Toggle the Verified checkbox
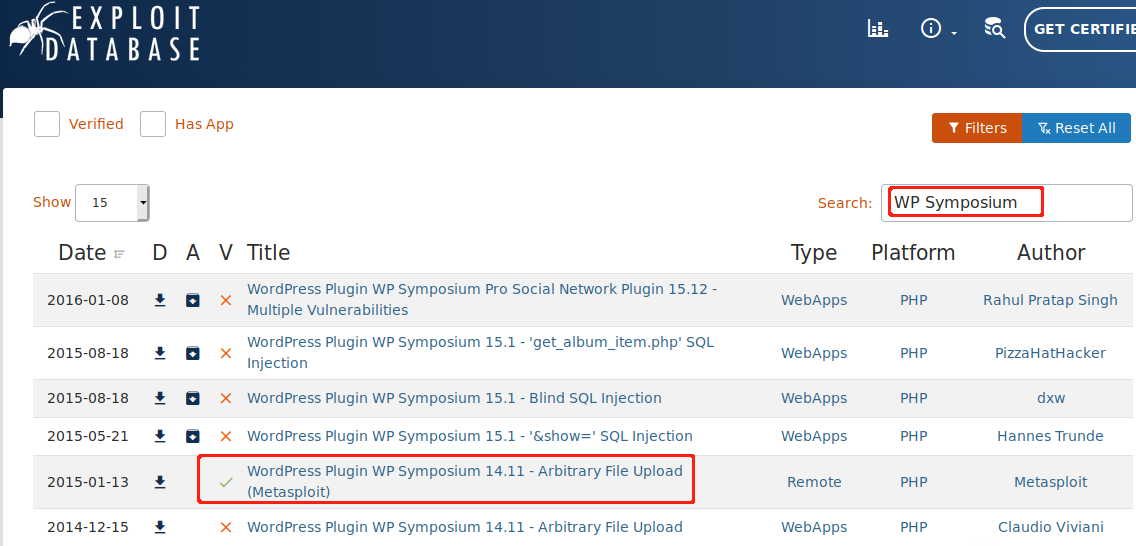This screenshot has height=546, width=1136. (x=47, y=124)
